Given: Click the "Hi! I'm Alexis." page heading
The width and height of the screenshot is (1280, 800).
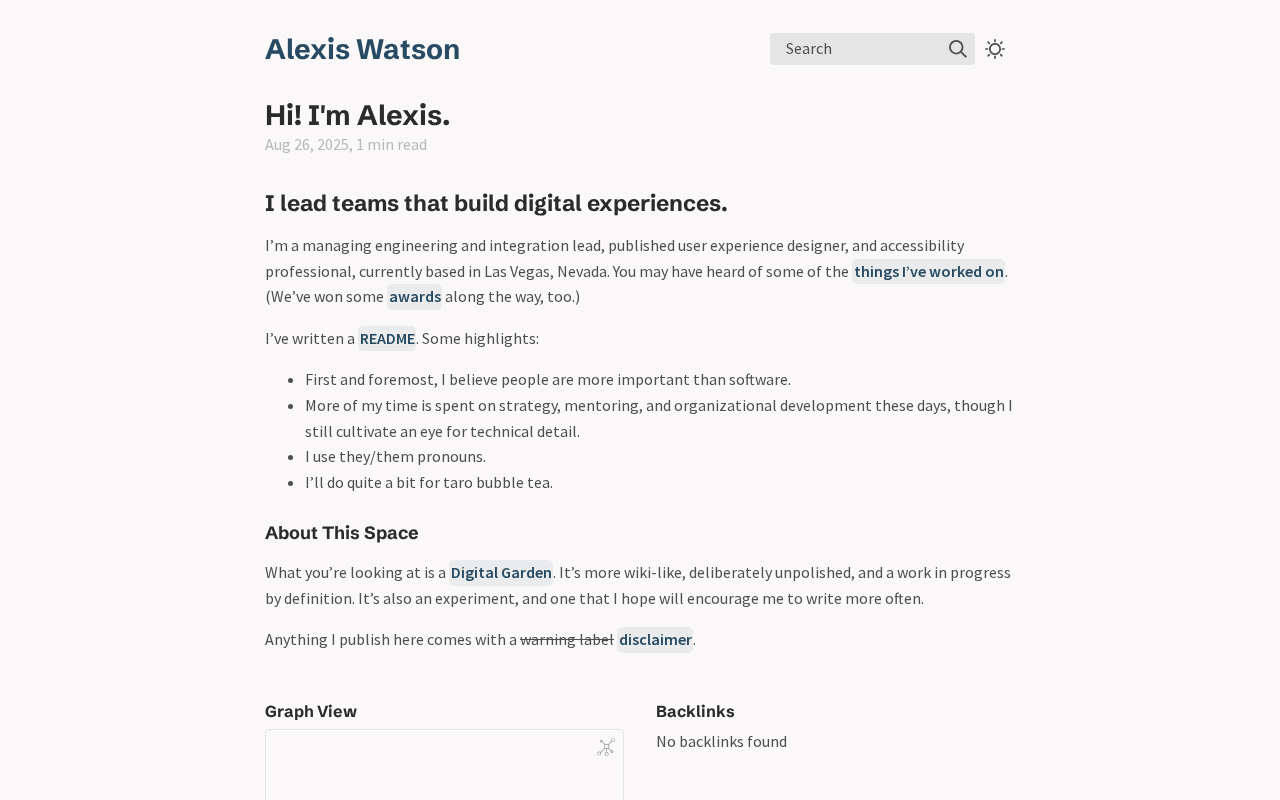Looking at the screenshot, I should (x=357, y=116).
